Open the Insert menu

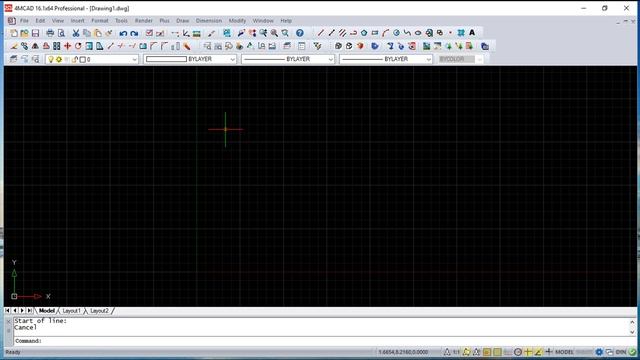tap(77, 20)
